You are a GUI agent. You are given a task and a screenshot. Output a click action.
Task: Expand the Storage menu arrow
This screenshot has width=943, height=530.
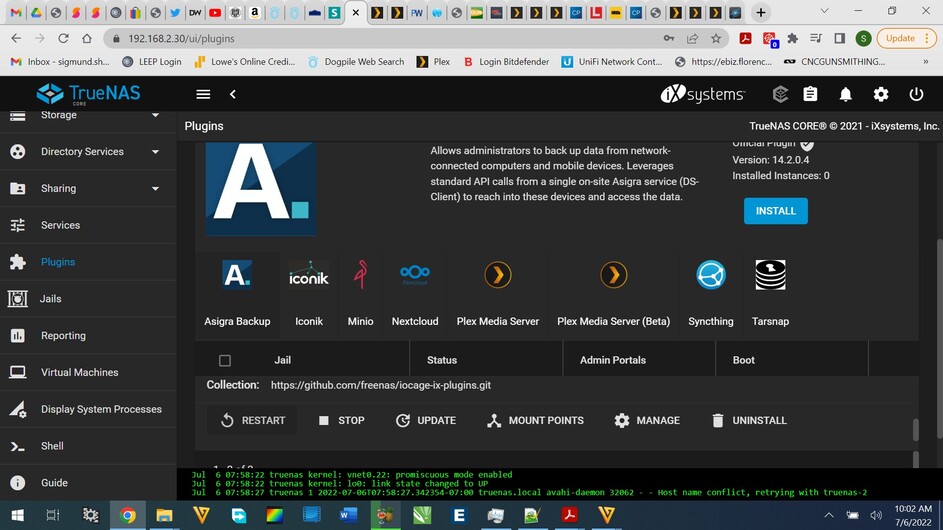pos(155,115)
